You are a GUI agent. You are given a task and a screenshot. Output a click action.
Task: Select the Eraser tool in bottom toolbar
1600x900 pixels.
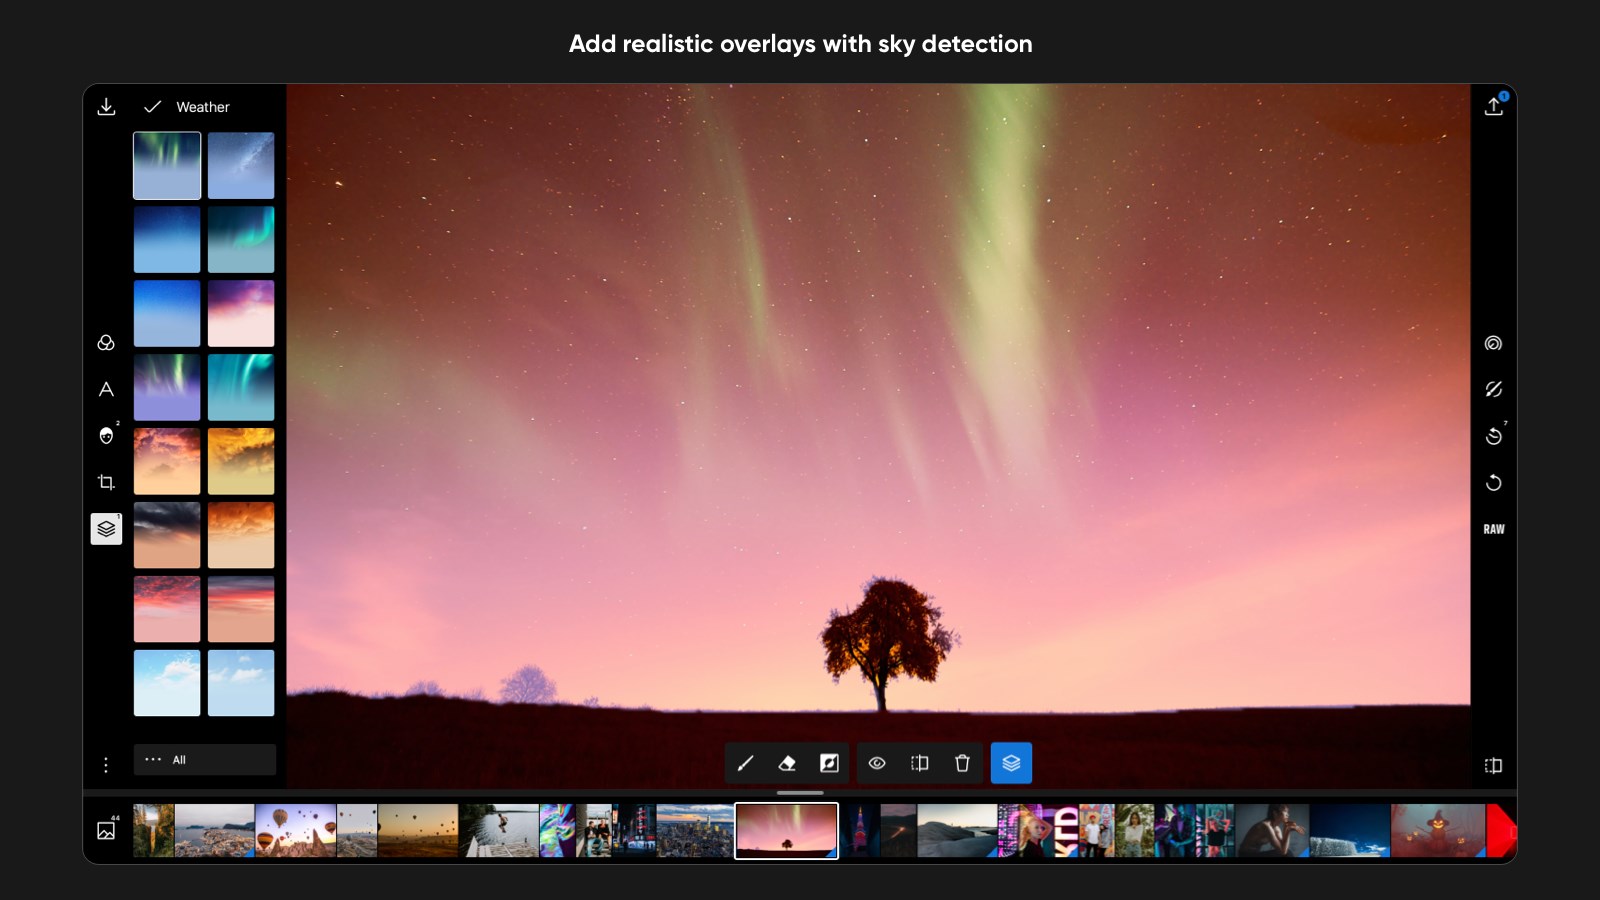click(788, 763)
